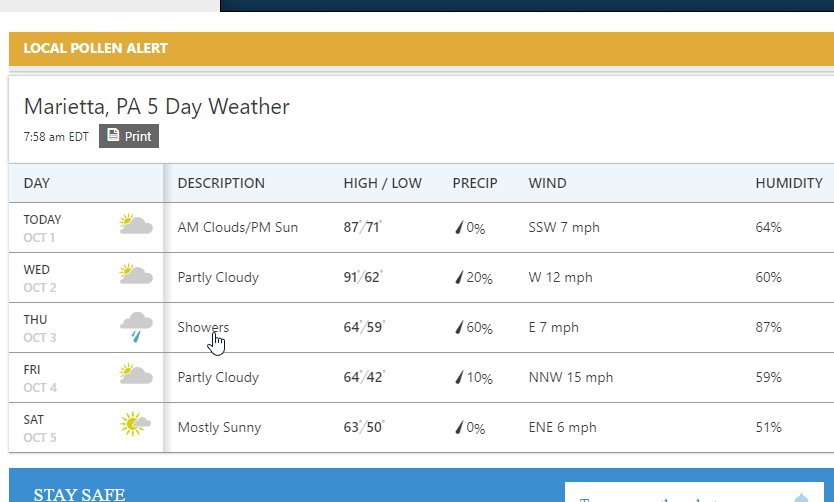The height and width of the screenshot is (502, 834).
Task: Select the TODAY Oct 1 row
Action: click(421, 228)
